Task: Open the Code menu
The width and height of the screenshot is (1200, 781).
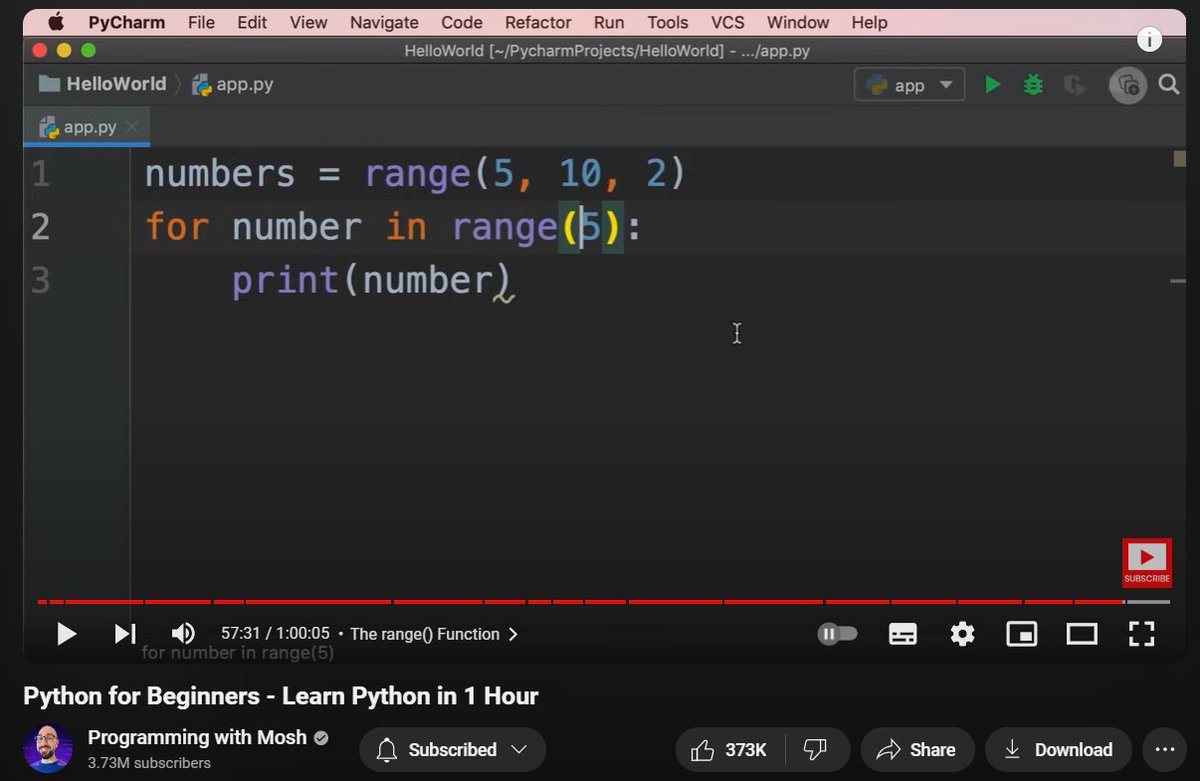Action: coord(461,22)
